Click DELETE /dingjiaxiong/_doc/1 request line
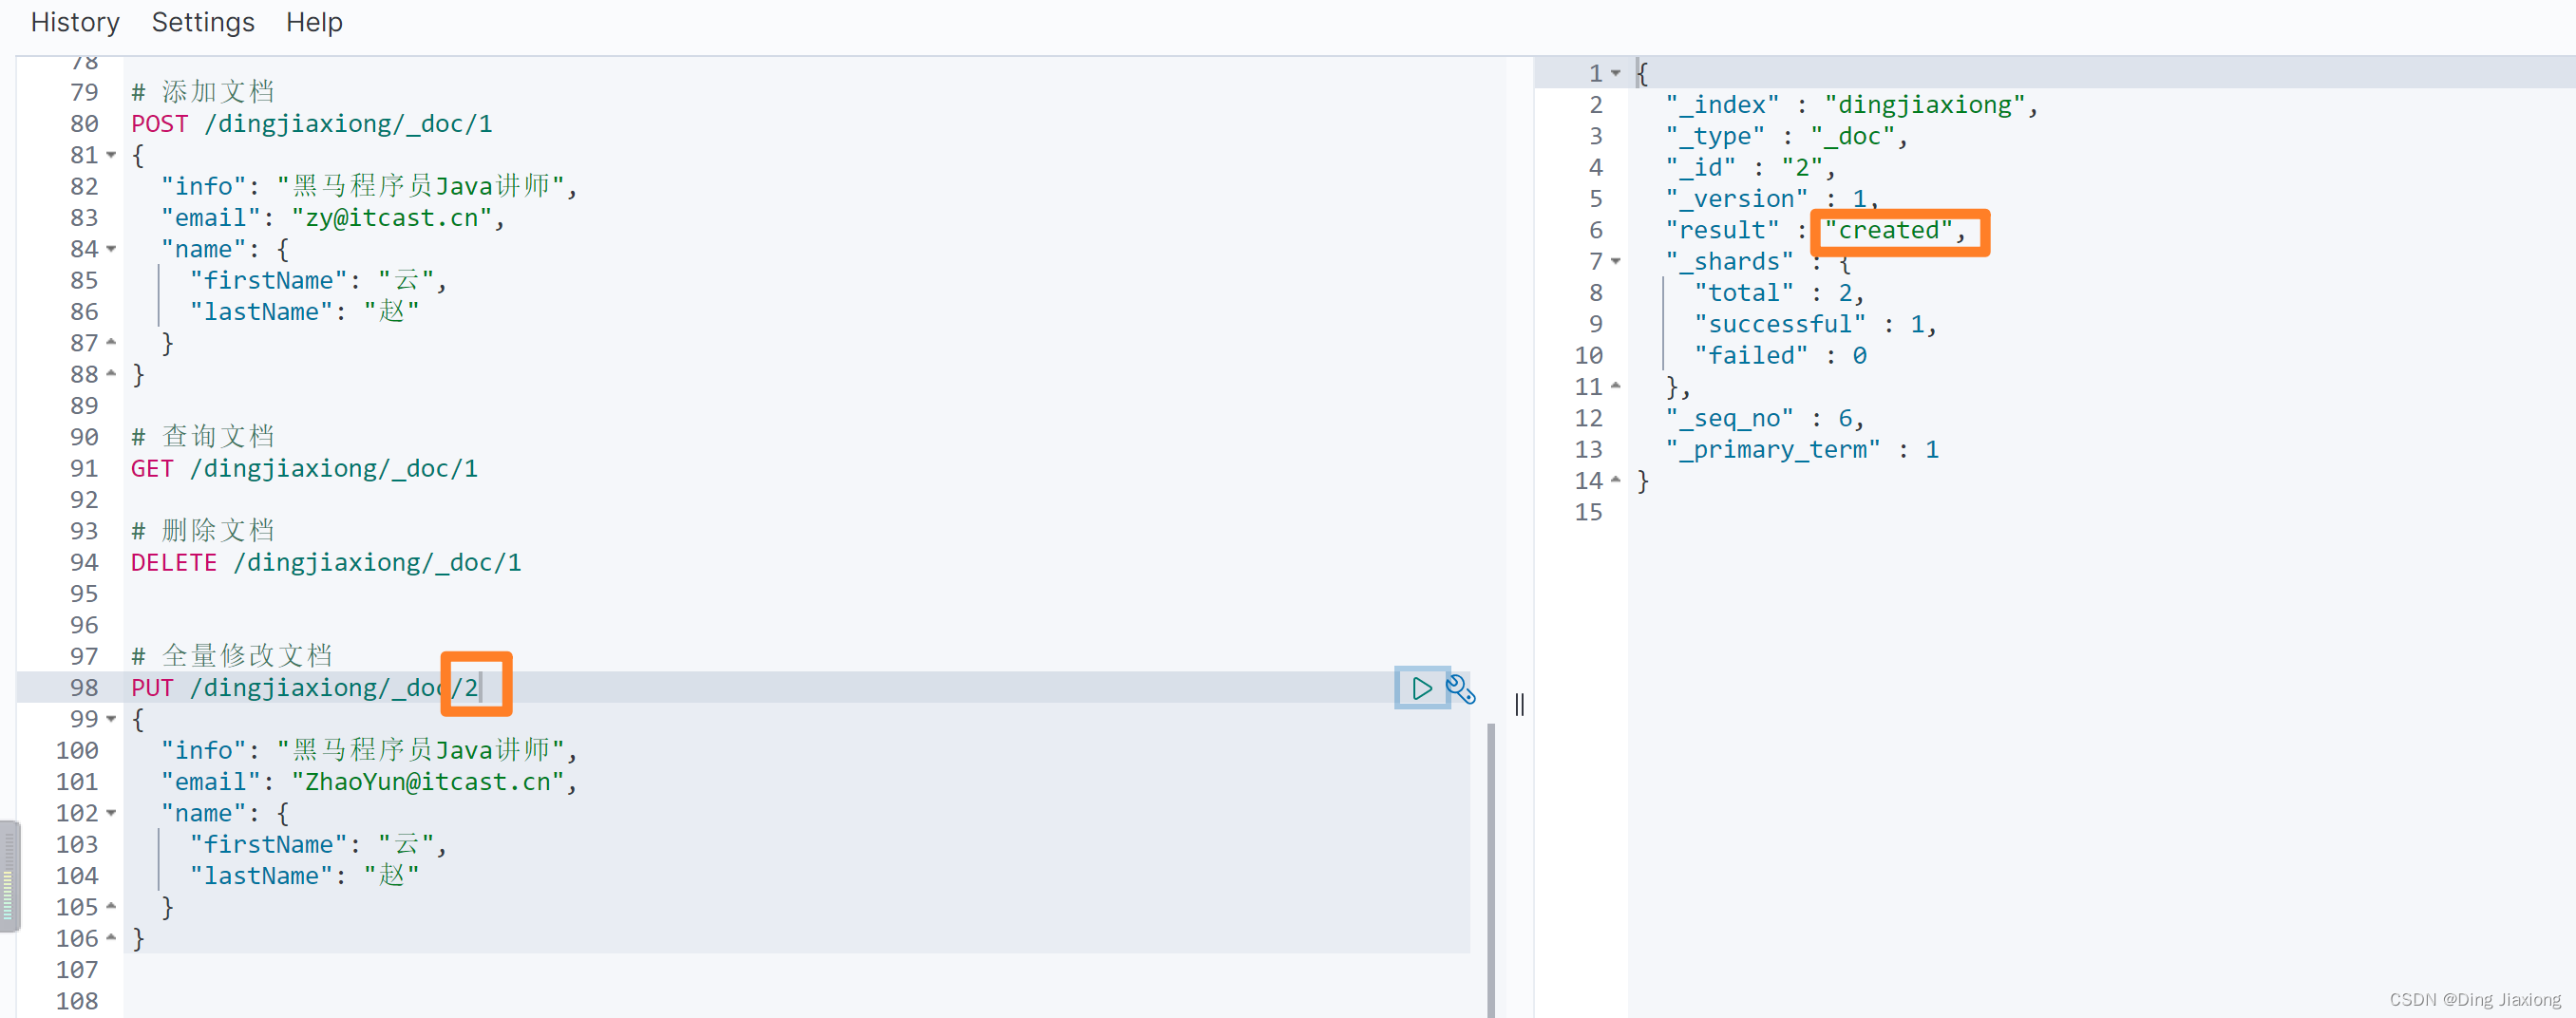This screenshot has width=2576, height=1018. (326, 563)
